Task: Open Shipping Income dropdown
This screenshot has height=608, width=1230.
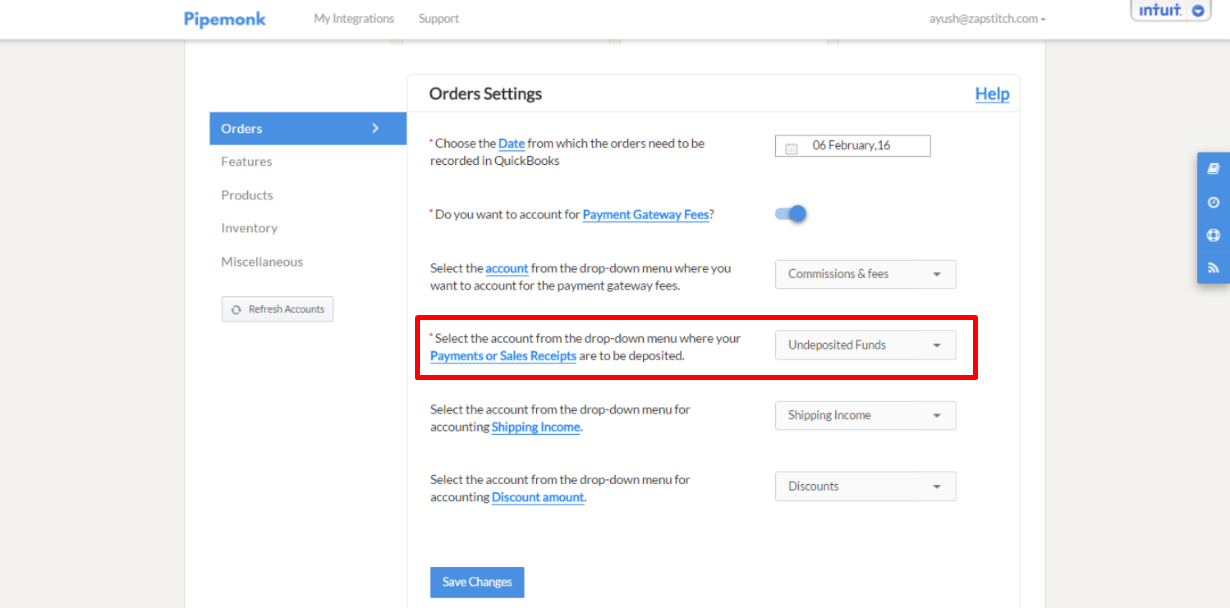Action: tap(865, 415)
